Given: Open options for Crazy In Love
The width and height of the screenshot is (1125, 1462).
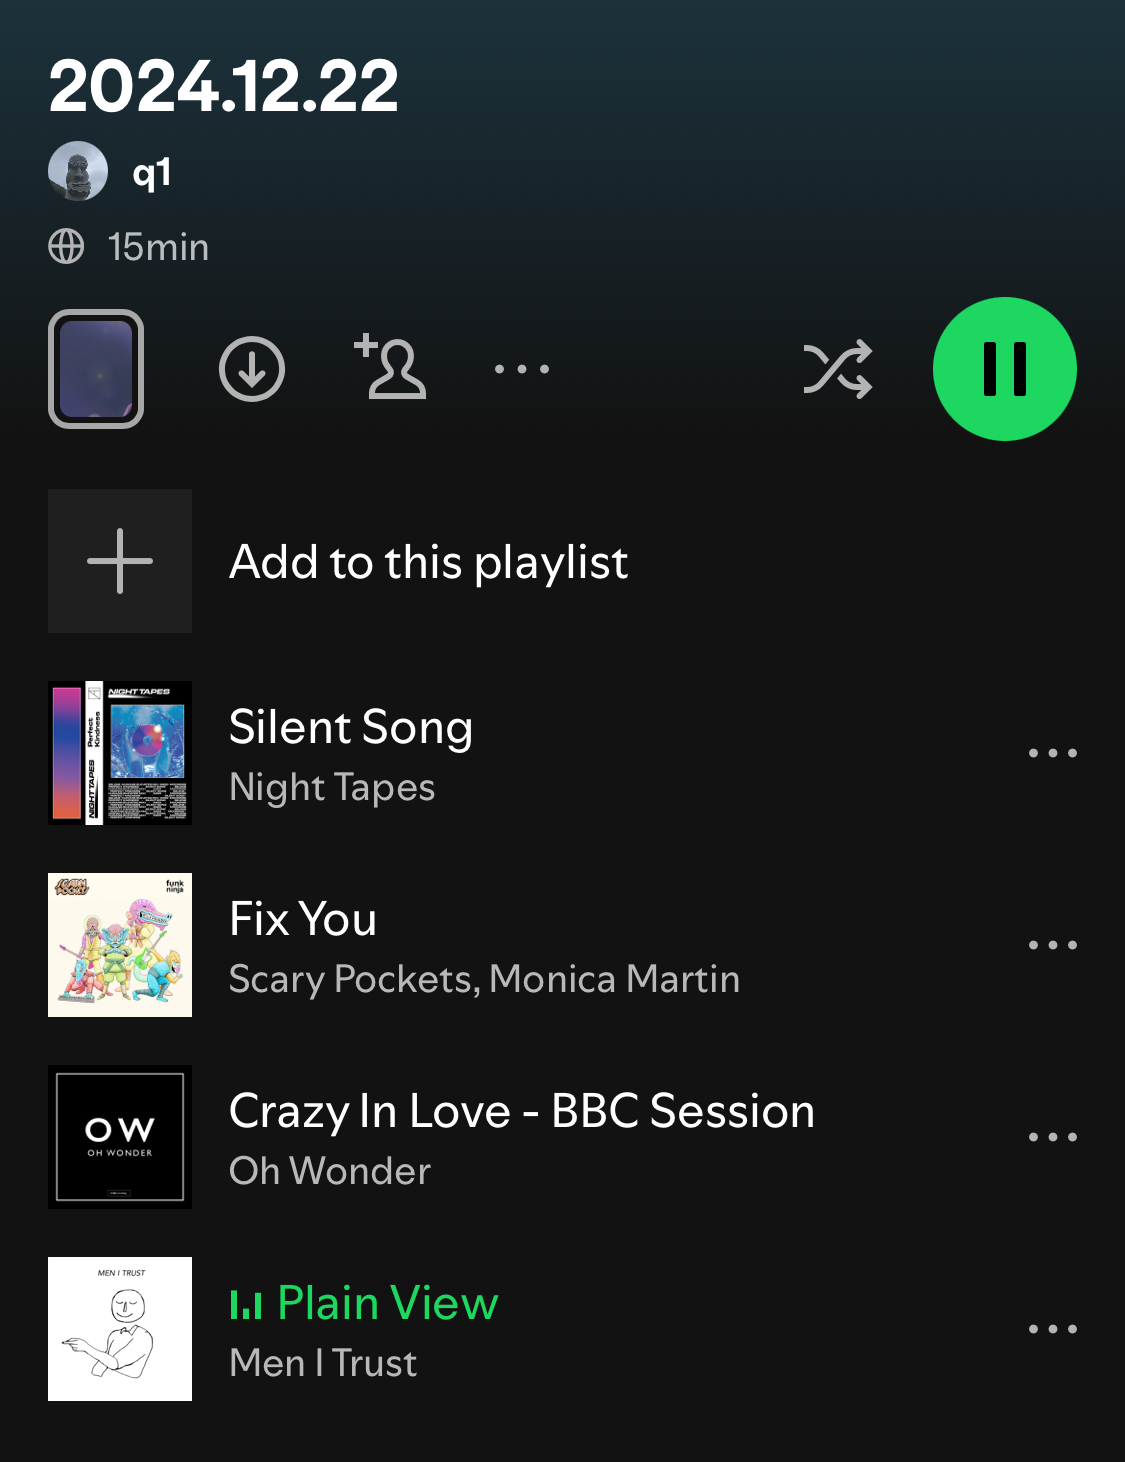Looking at the screenshot, I should tap(1053, 1137).
